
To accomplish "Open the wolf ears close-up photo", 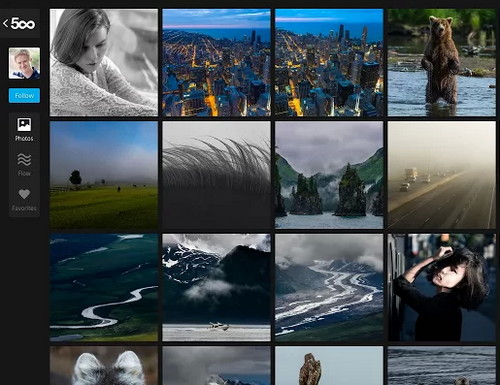I will [x=104, y=366].
